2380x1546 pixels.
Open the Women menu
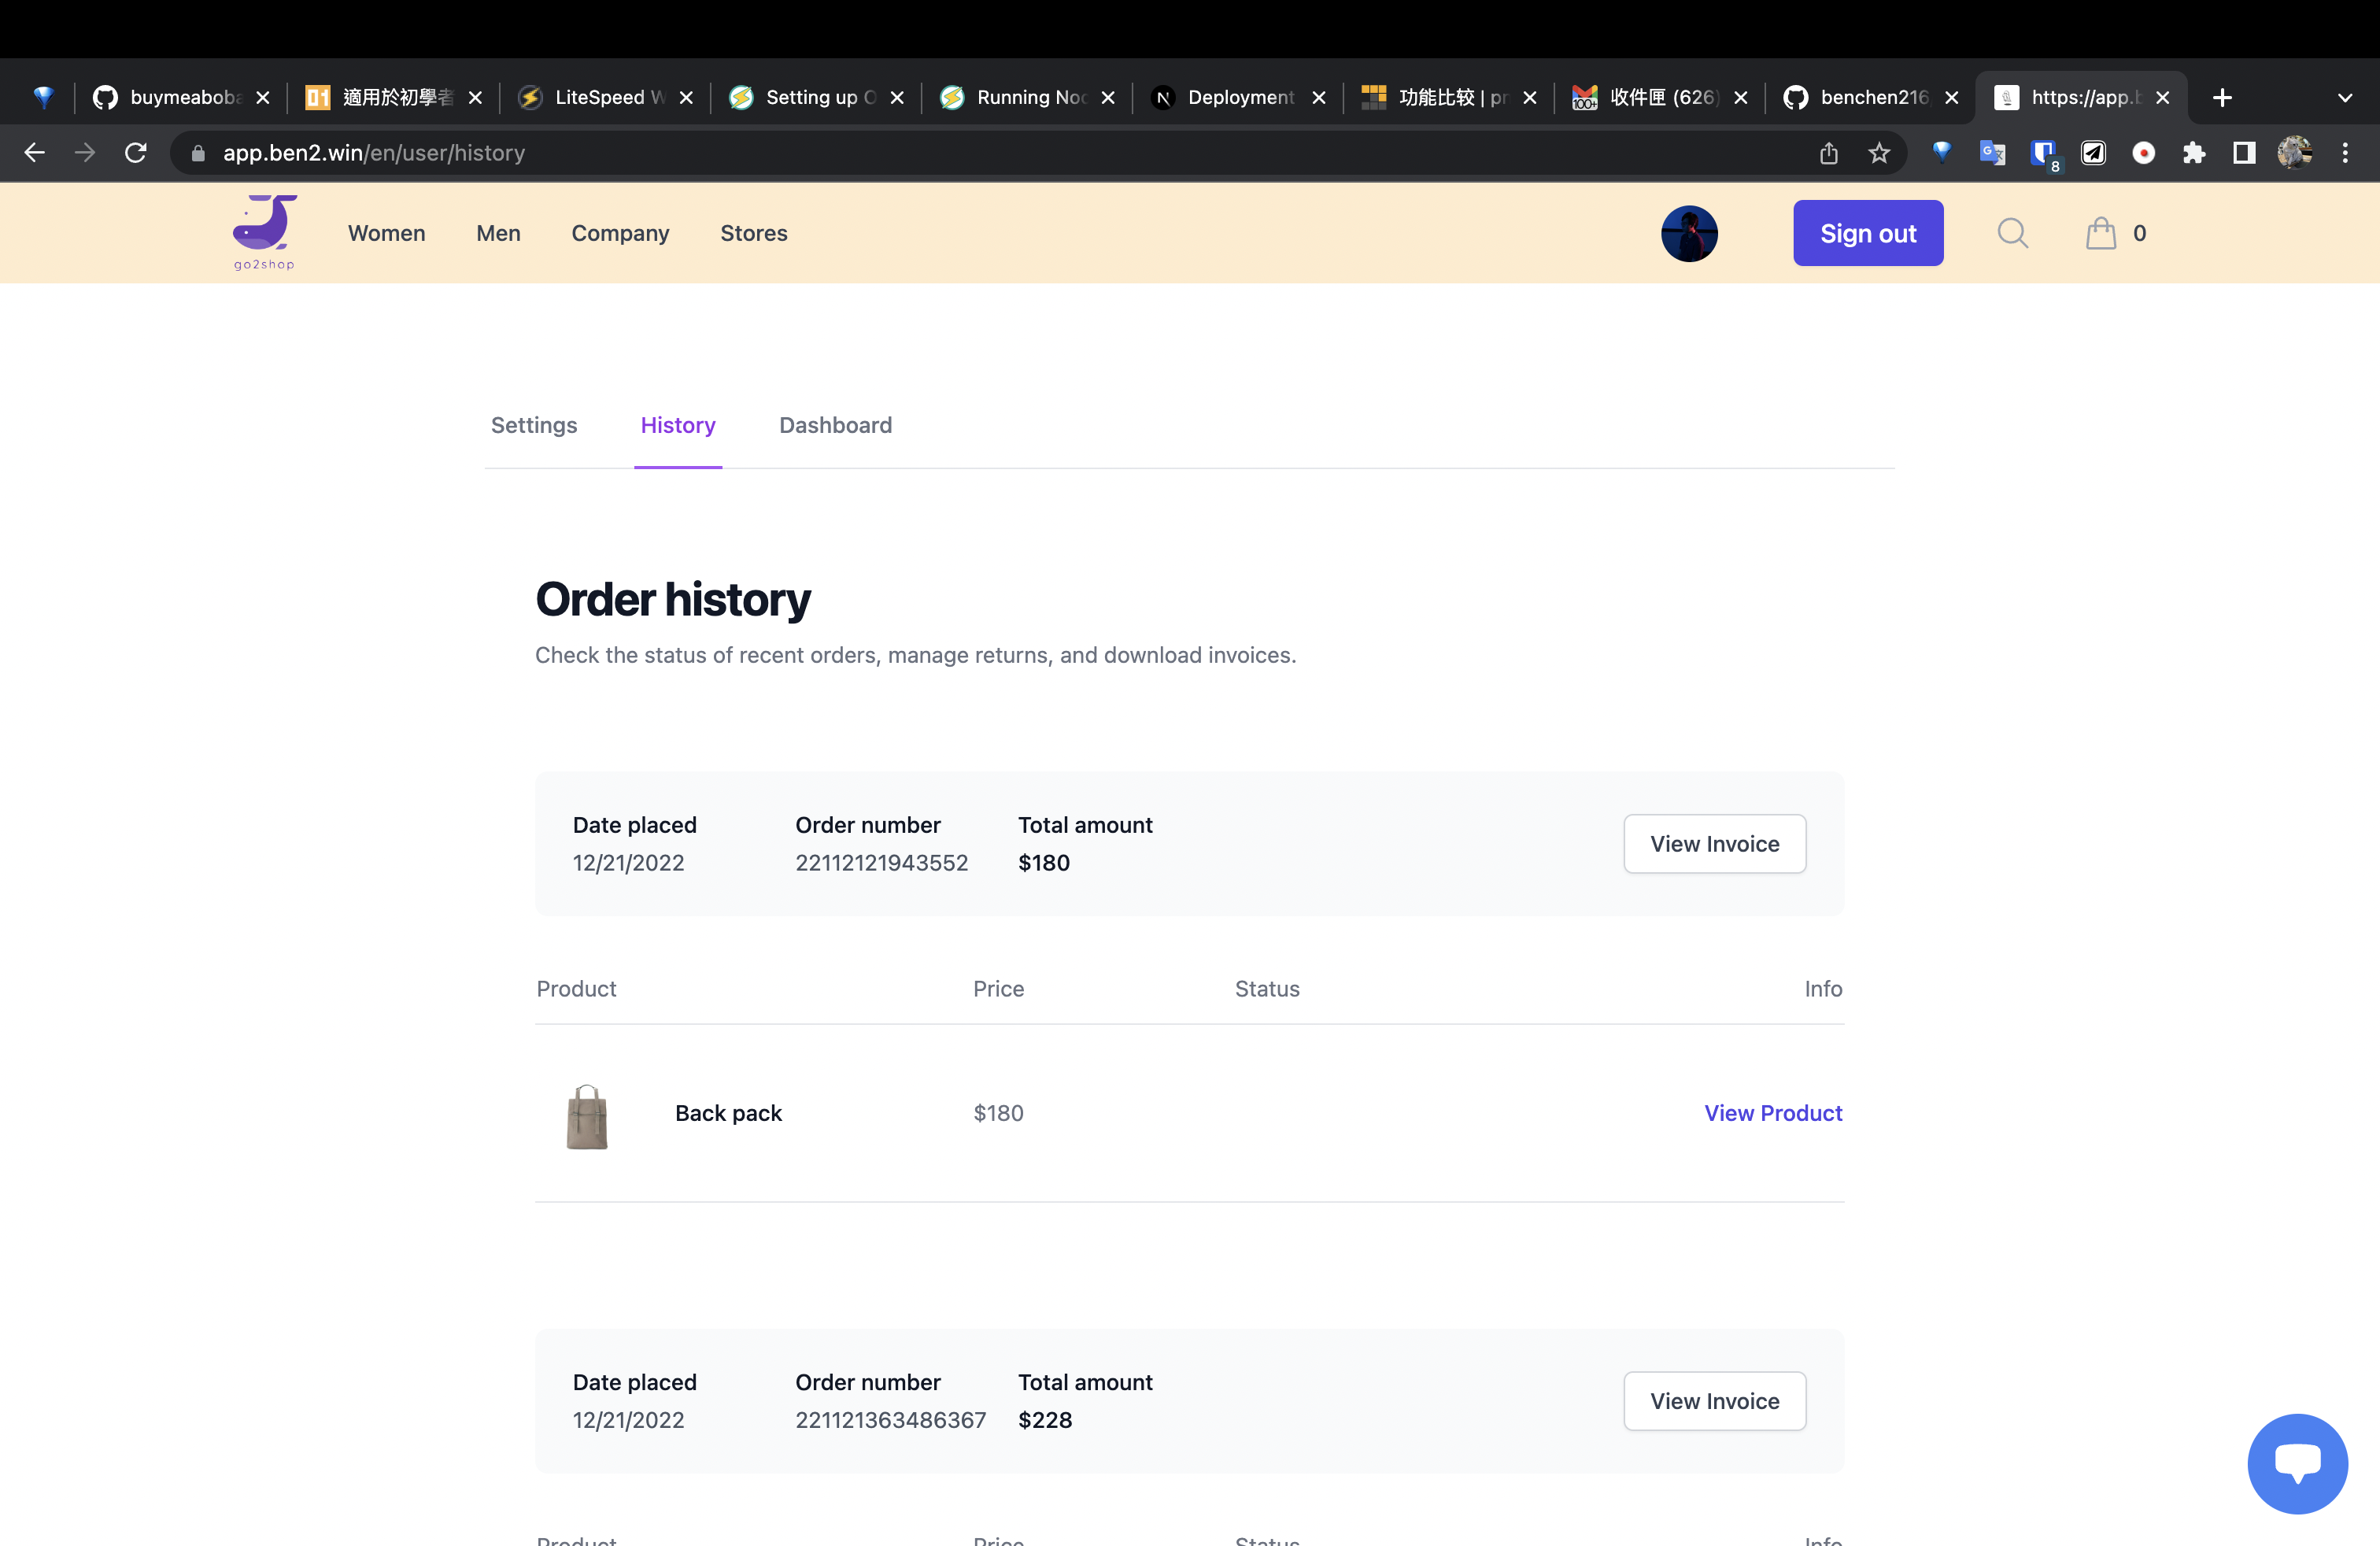[386, 233]
